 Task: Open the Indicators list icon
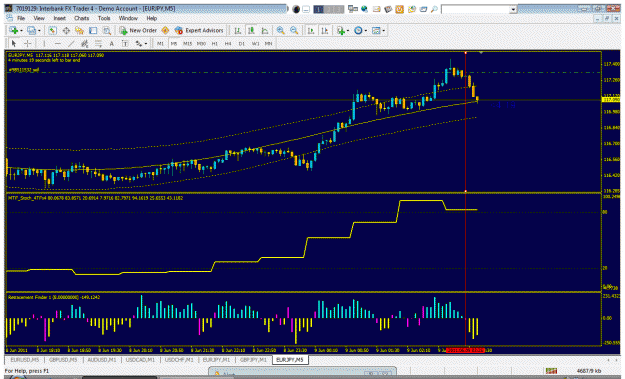[x=340, y=30]
